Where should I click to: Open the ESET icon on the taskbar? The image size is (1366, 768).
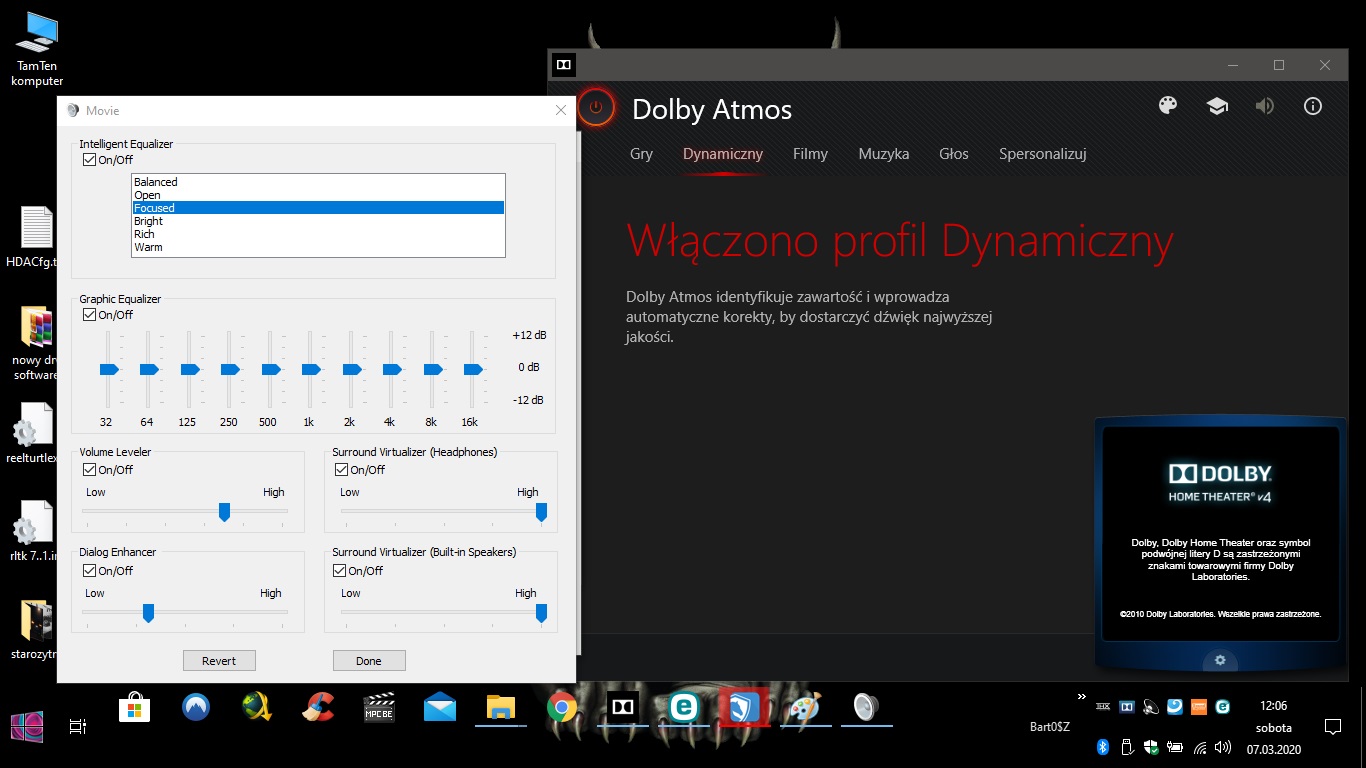coord(684,707)
